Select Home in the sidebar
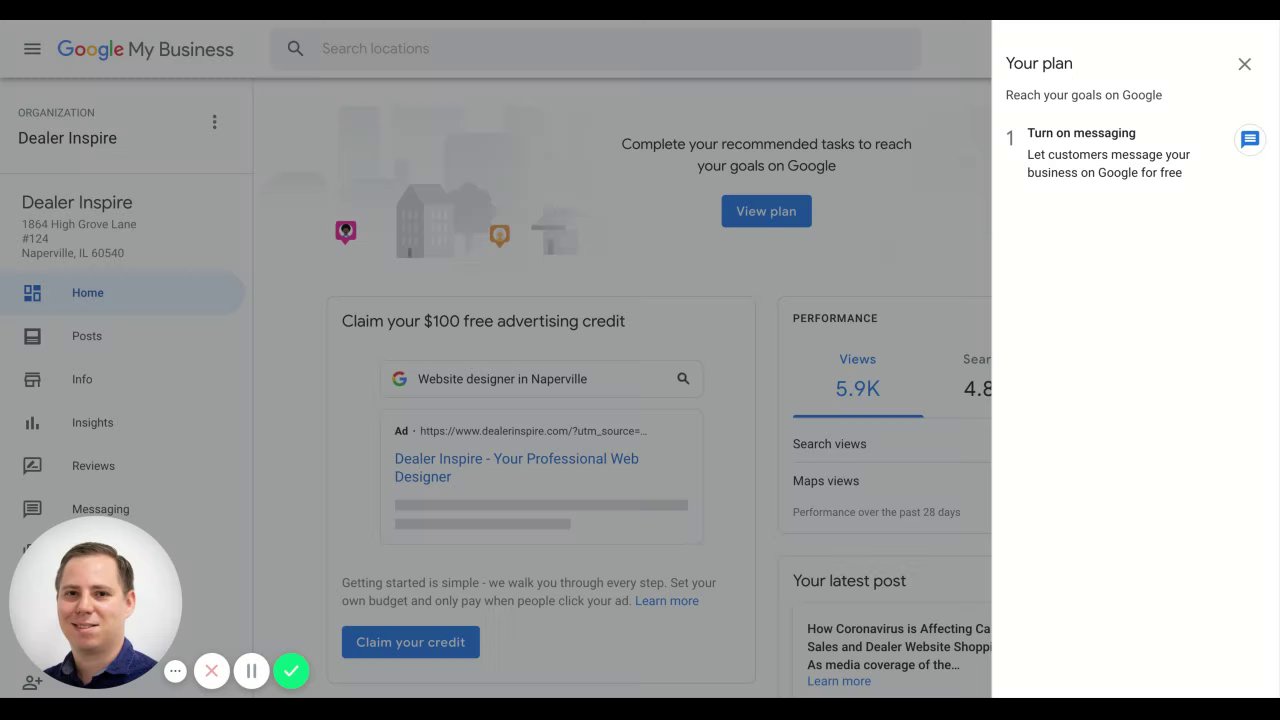Viewport: 1280px width, 720px height. click(x=122, y=293)
